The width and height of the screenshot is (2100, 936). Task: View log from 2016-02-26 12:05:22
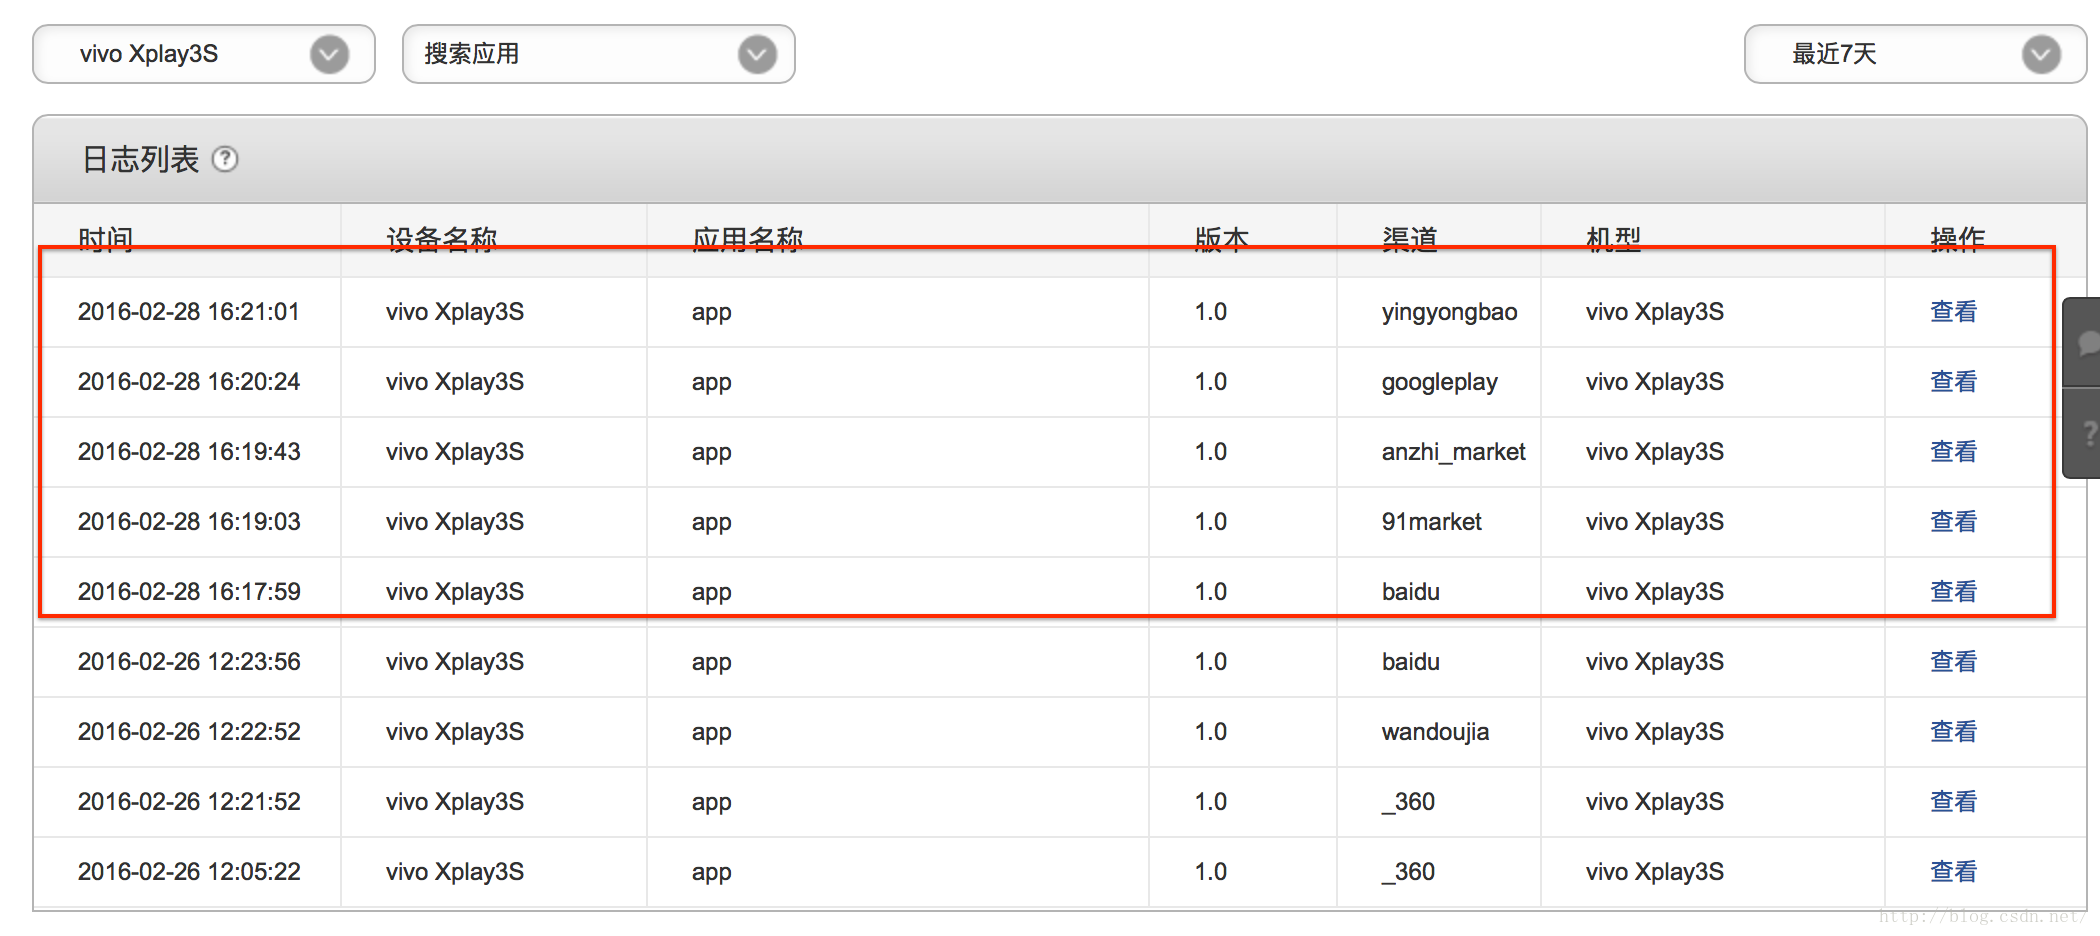tap(1953, 872)
